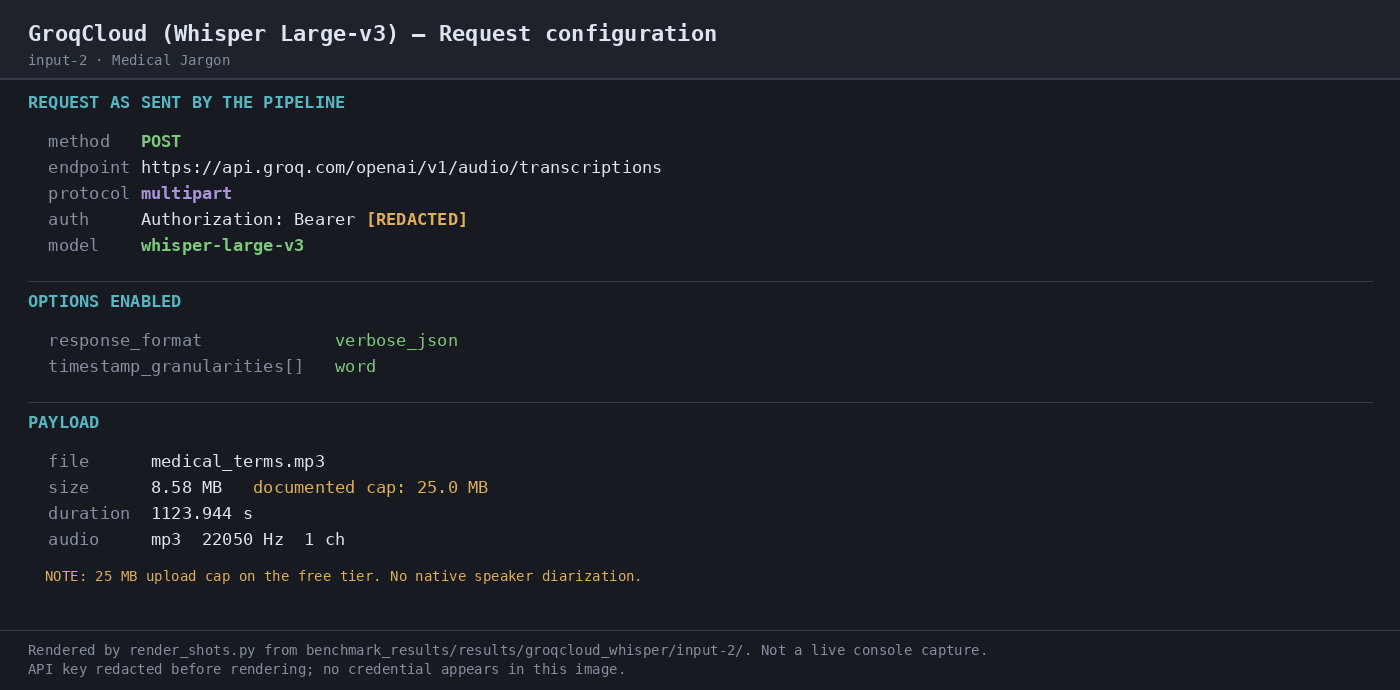
Task: Click the title 'GroqCloud (Whisper Large-v3) — Request configuration'
Action: click(372, 34)
